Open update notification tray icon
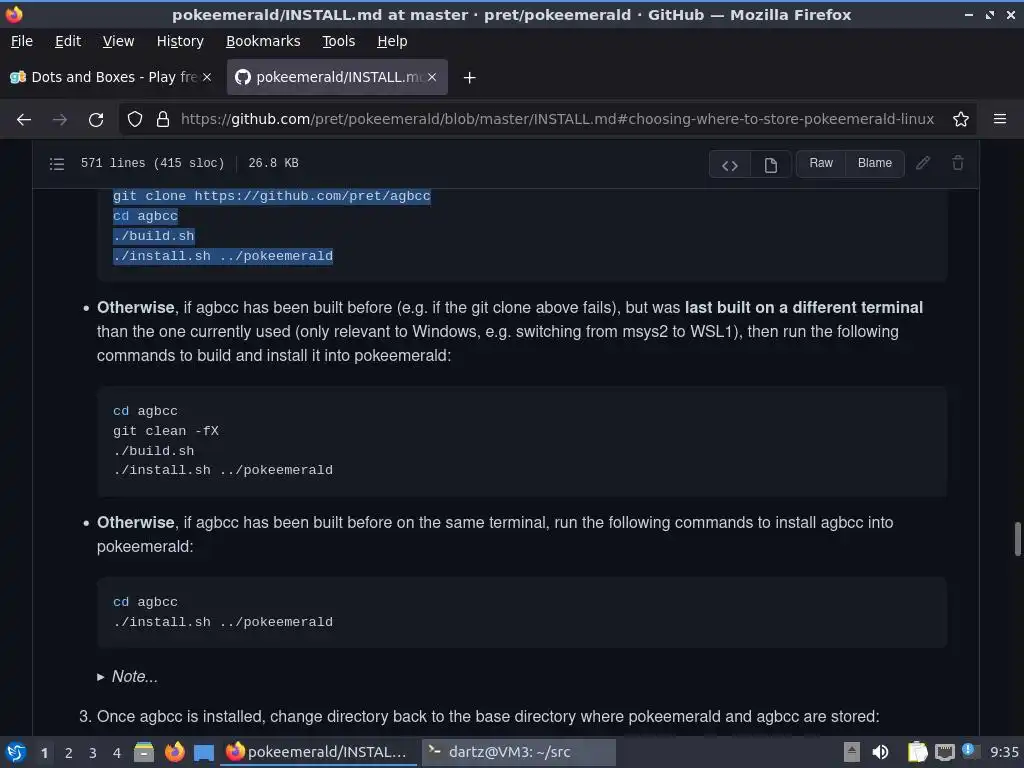 (x=970, y=752)
